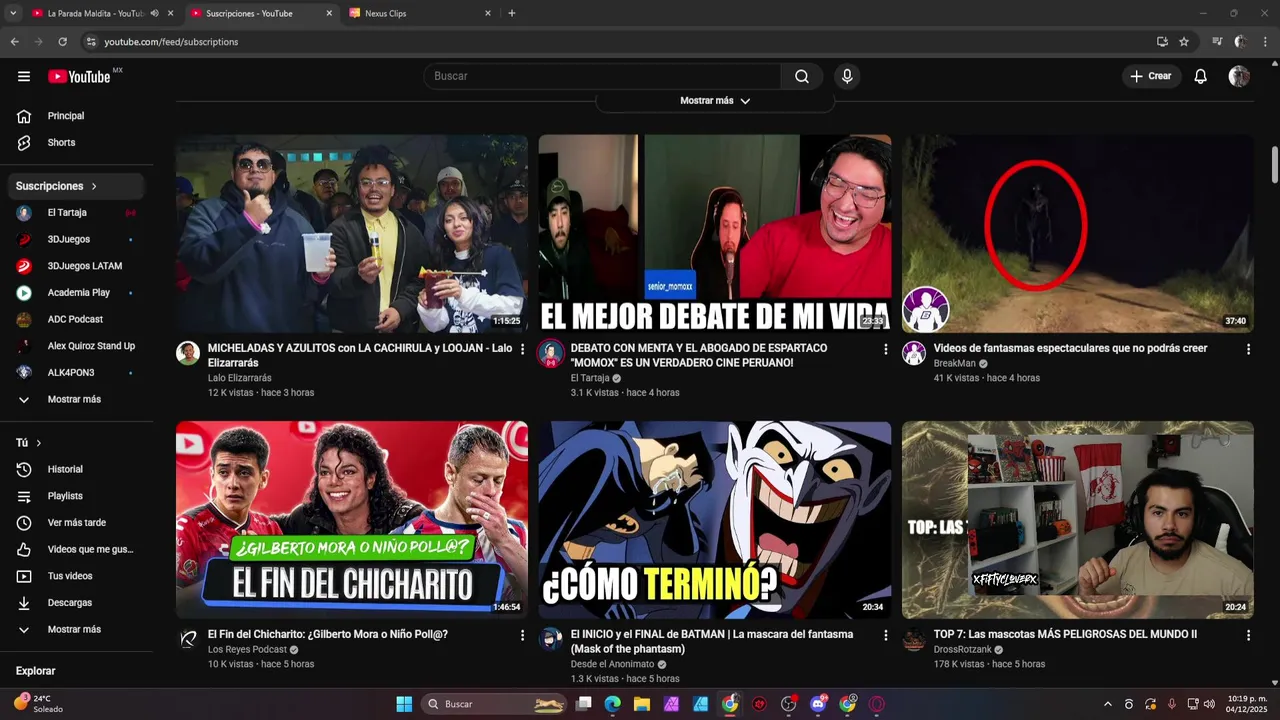Click the Crear button
This screenshot has height=720, width=1280.
(1151, 76)
